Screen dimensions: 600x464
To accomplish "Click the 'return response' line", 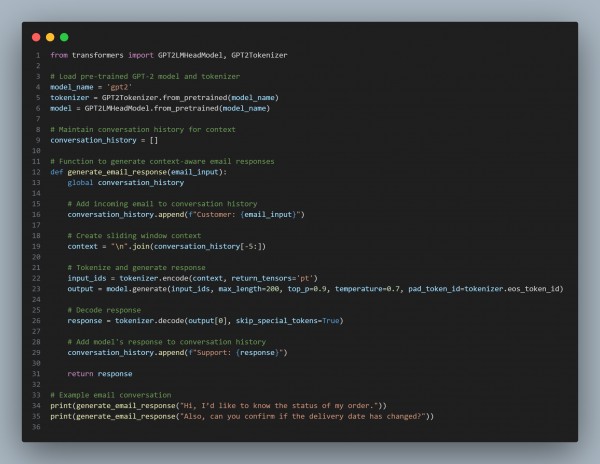I will coord(100,374).
